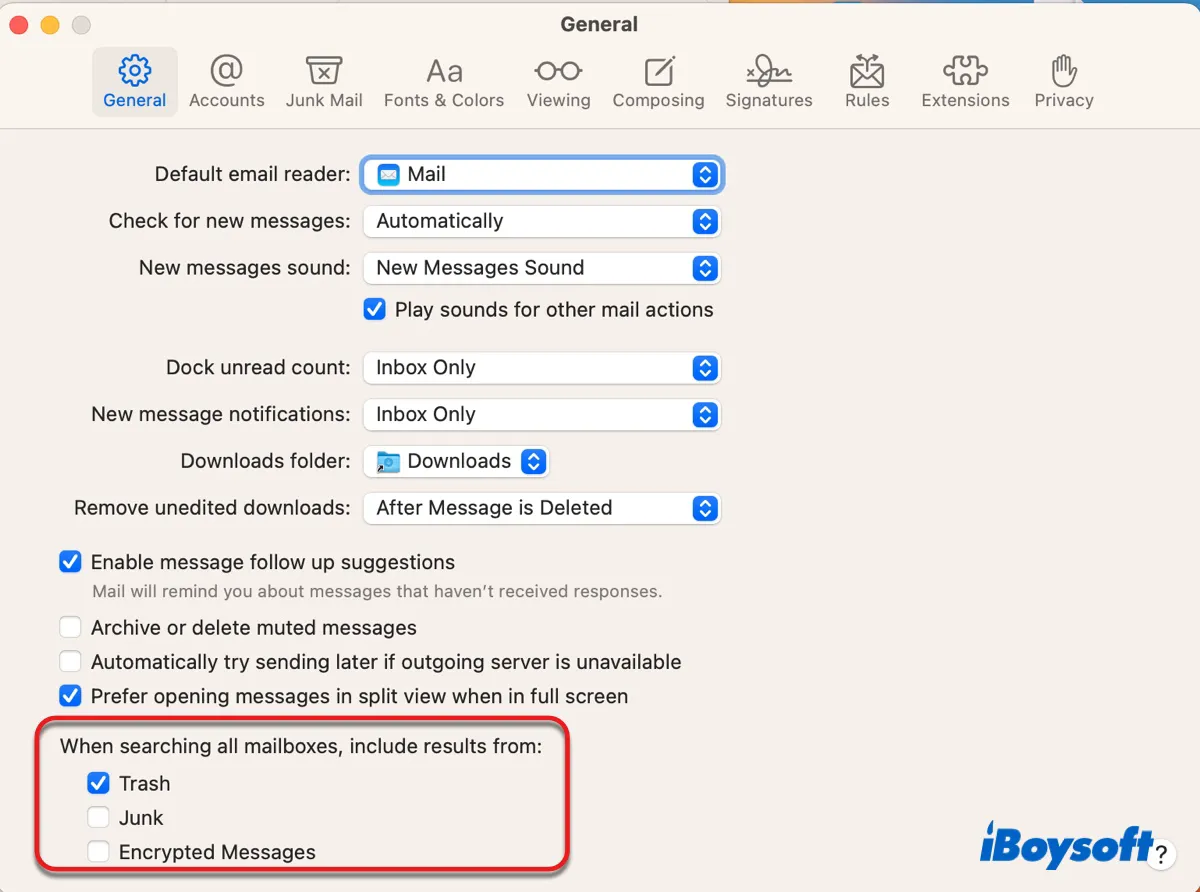The height and width of the screenshot is (892, 1200).
Task: Open the Privacy settings pane
Action: 1064,82
